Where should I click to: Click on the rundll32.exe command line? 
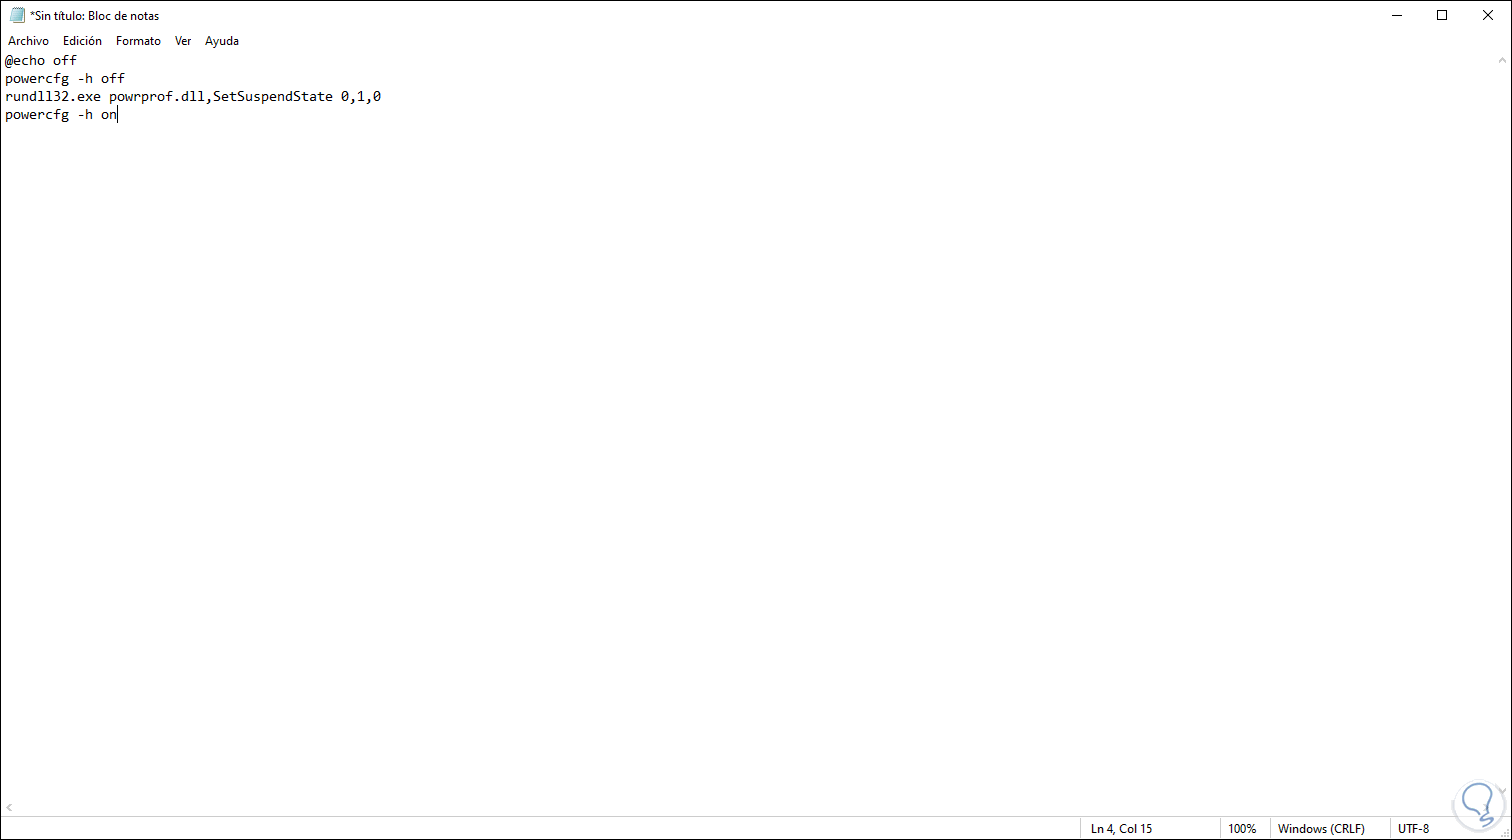[x=193, y=97]
